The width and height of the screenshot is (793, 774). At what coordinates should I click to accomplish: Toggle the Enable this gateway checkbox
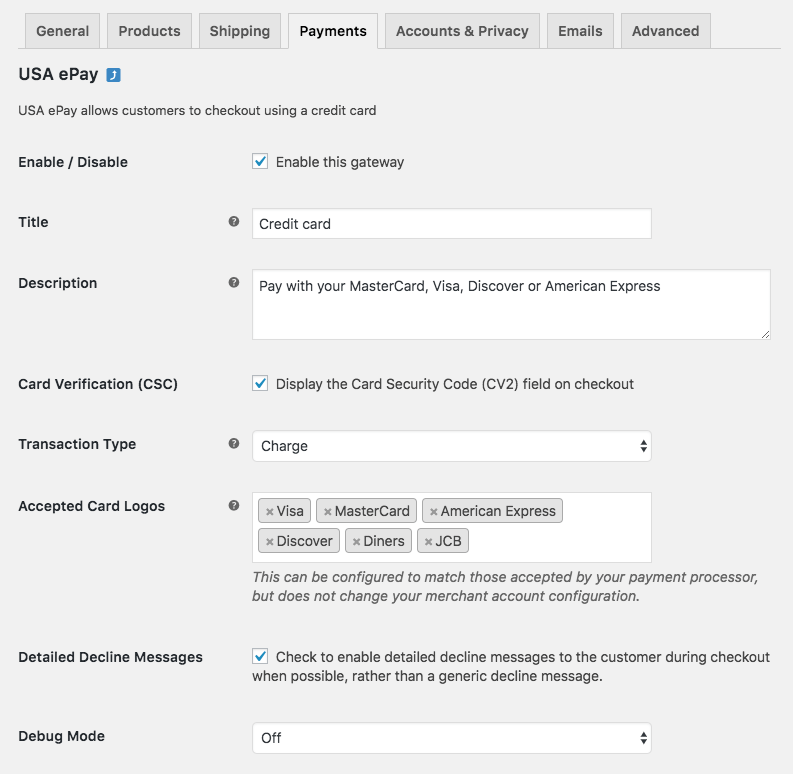point(260,161)
